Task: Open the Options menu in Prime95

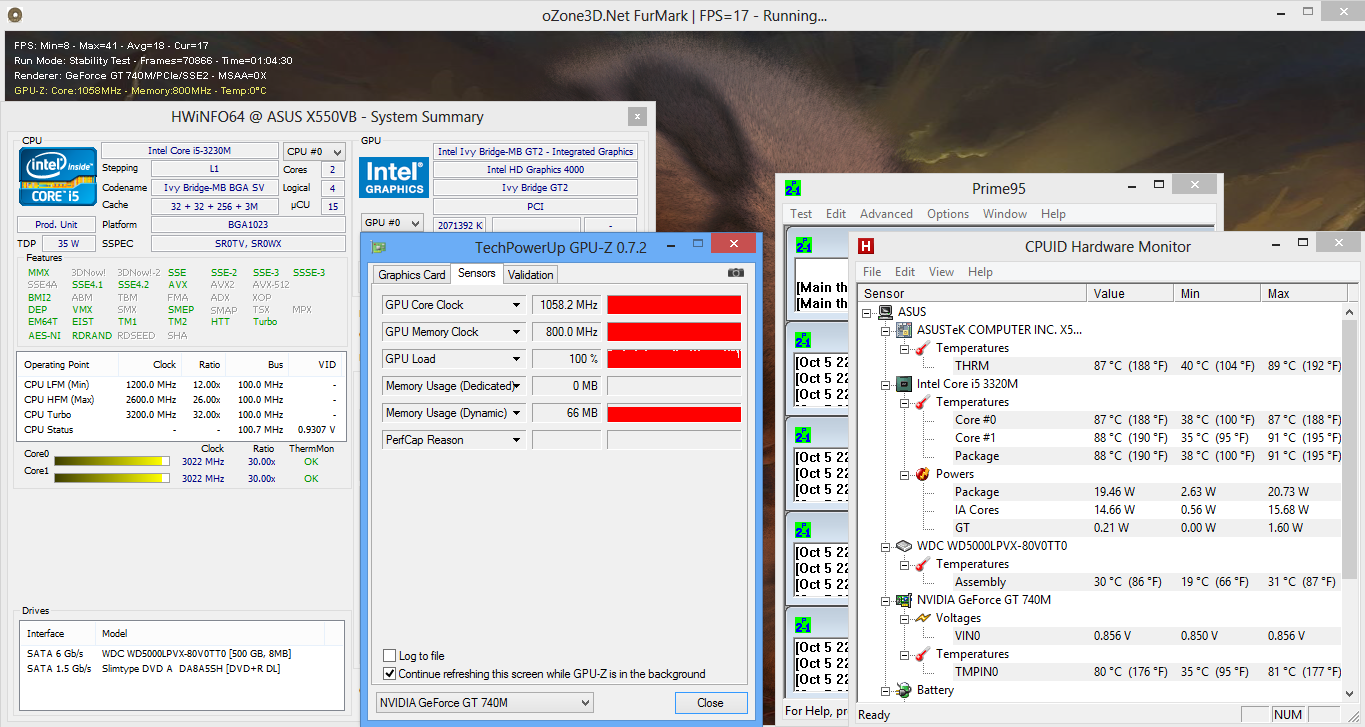Action: (948, 214)
